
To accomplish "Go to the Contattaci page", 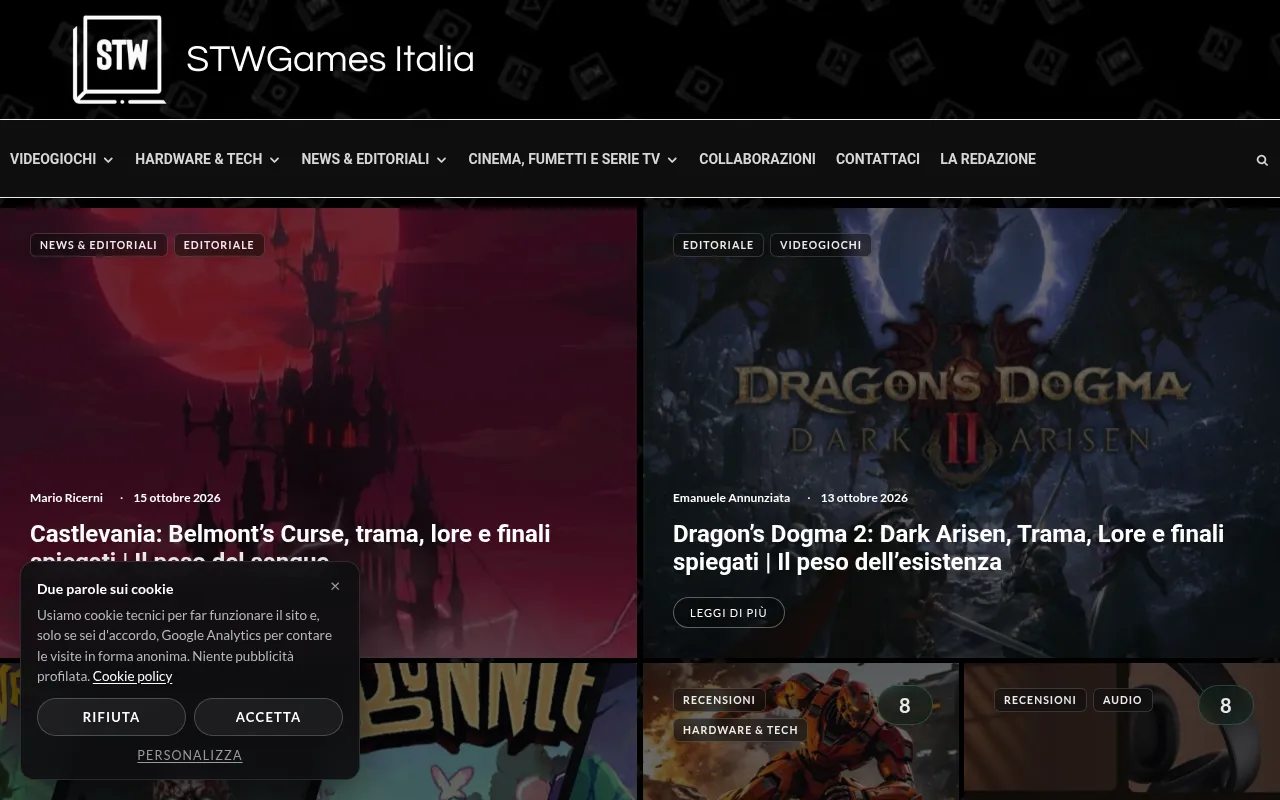I will click(878, 159).
